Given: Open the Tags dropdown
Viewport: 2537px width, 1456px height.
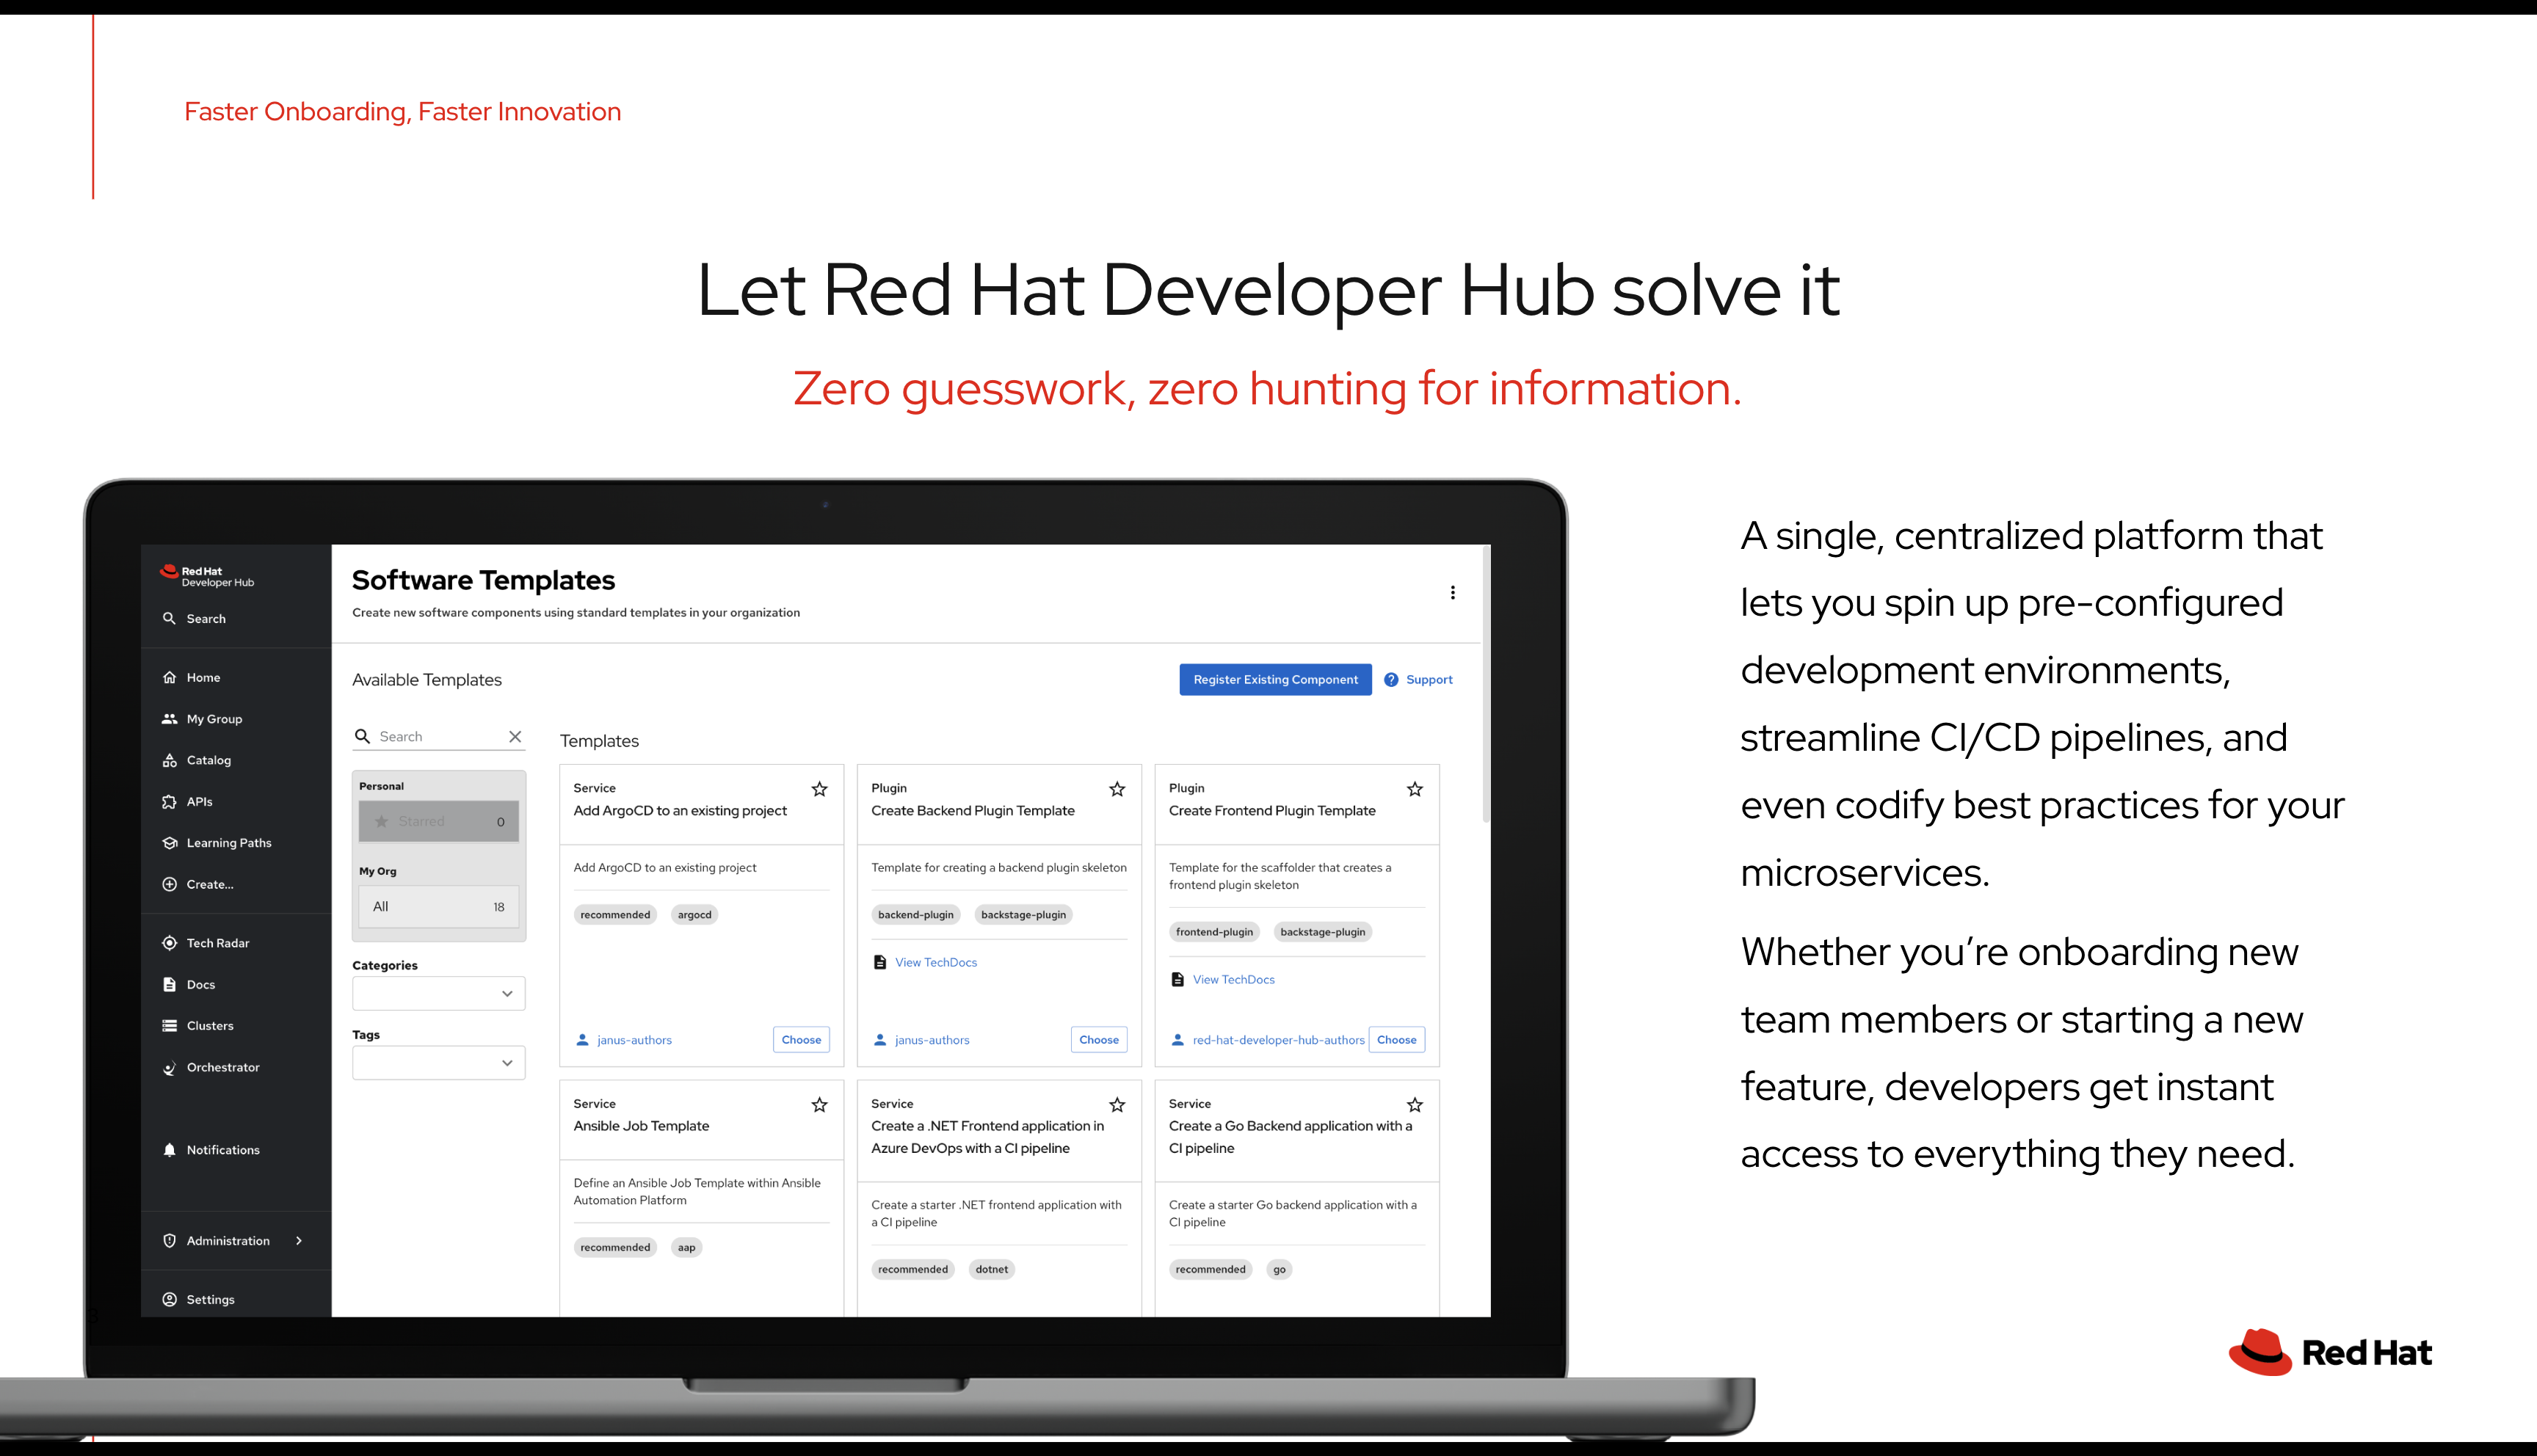Looking at the screenshot, I should click(x=439, y=1063).
